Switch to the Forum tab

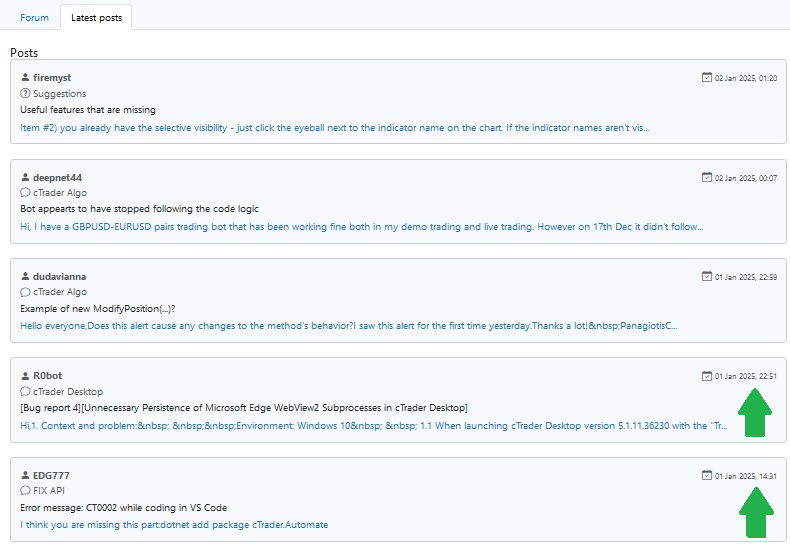(34, 18)
